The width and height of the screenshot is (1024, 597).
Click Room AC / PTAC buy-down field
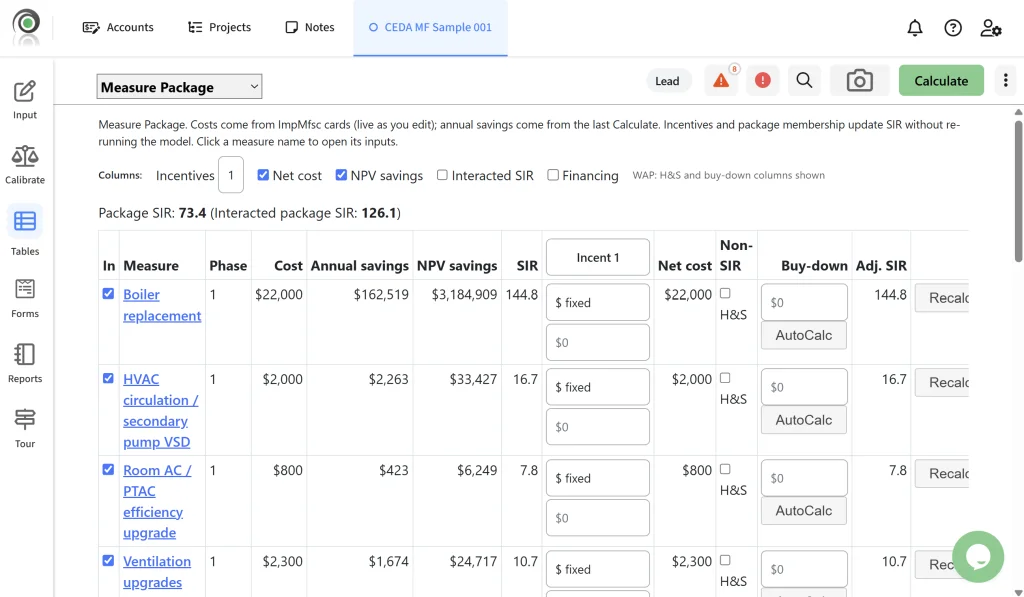[804, 477]
